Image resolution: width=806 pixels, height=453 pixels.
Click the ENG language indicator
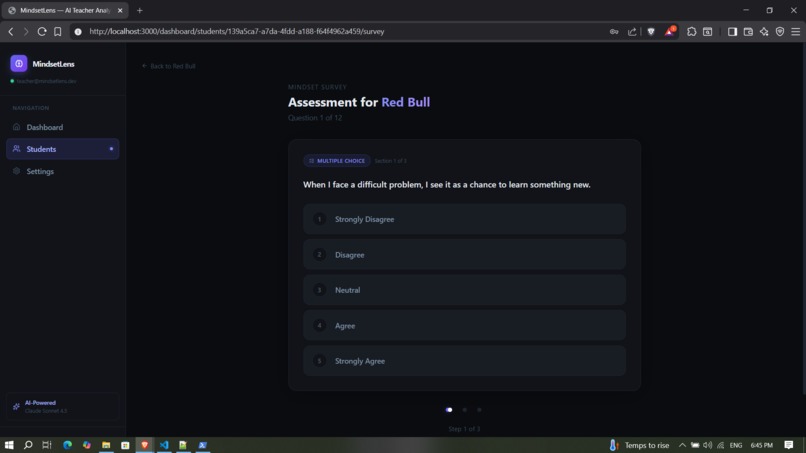[x=736, y=445]
